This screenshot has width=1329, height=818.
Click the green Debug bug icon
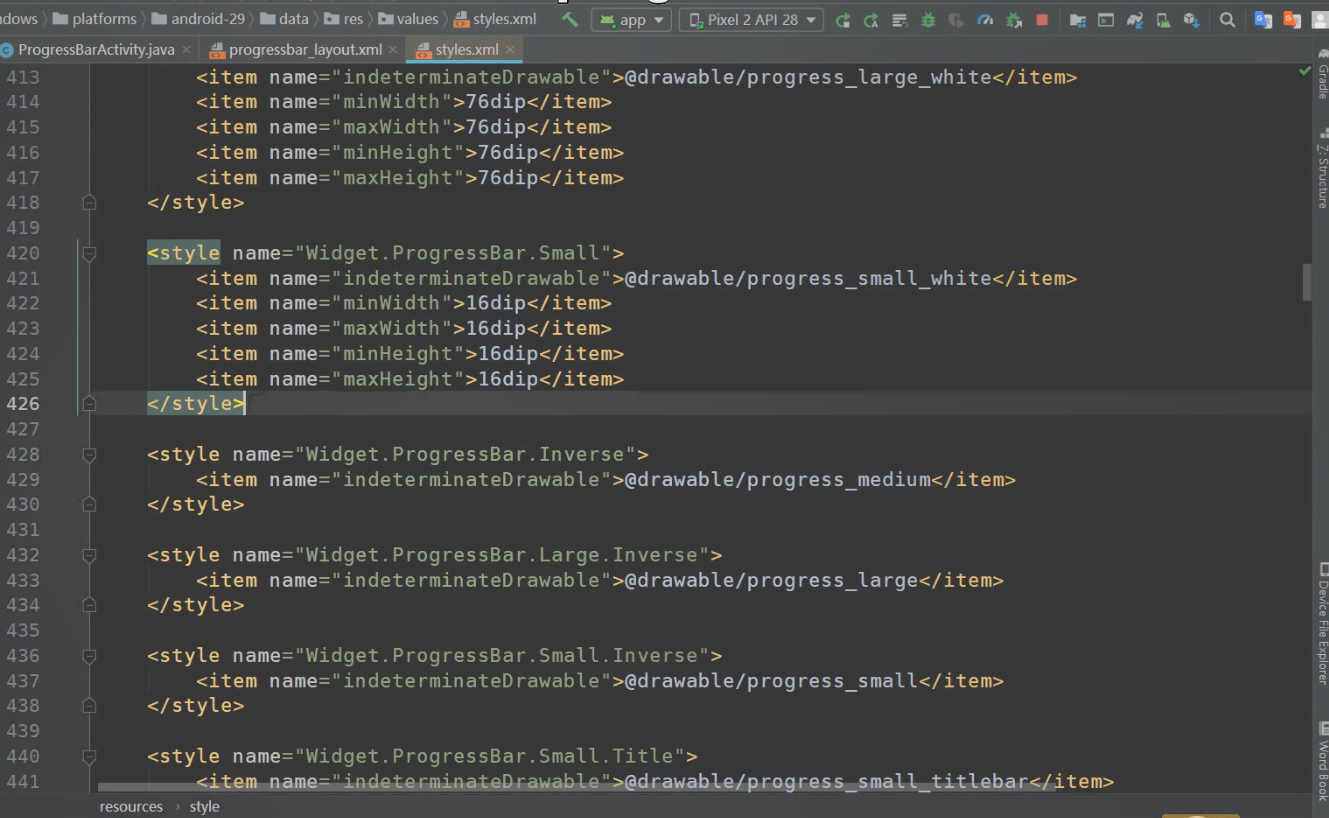point(928,20)
